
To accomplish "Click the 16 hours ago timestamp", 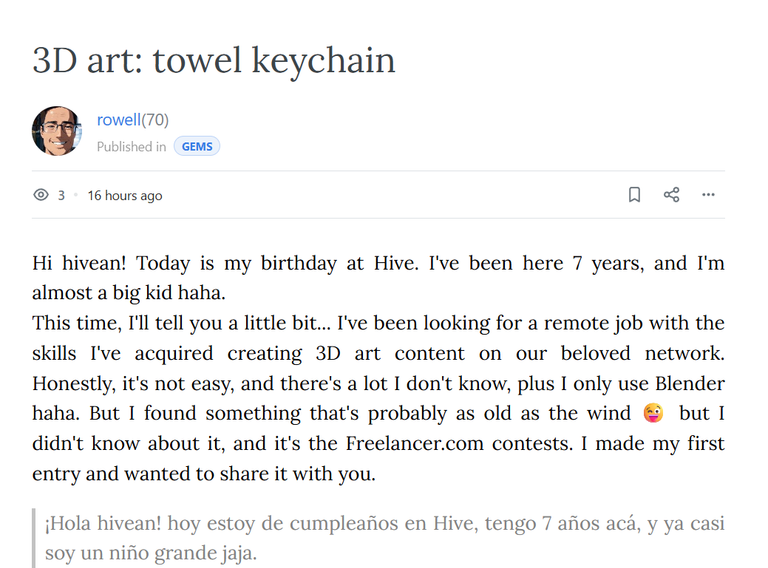I will click(x=125, y=195).
